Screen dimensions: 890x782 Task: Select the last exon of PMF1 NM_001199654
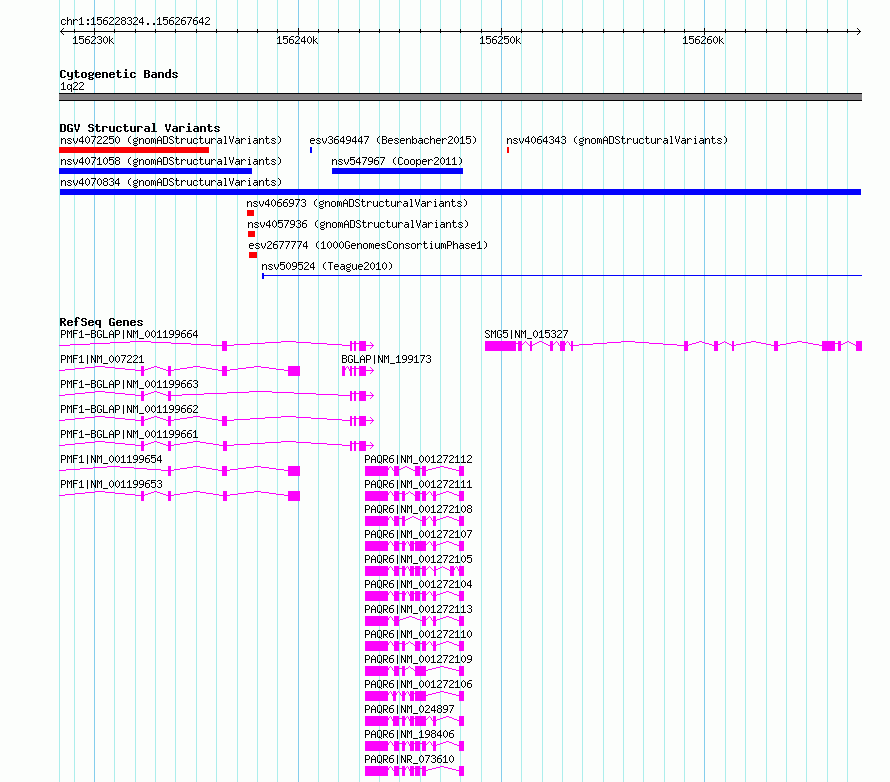pyautogui.click(x=294, y=471)
